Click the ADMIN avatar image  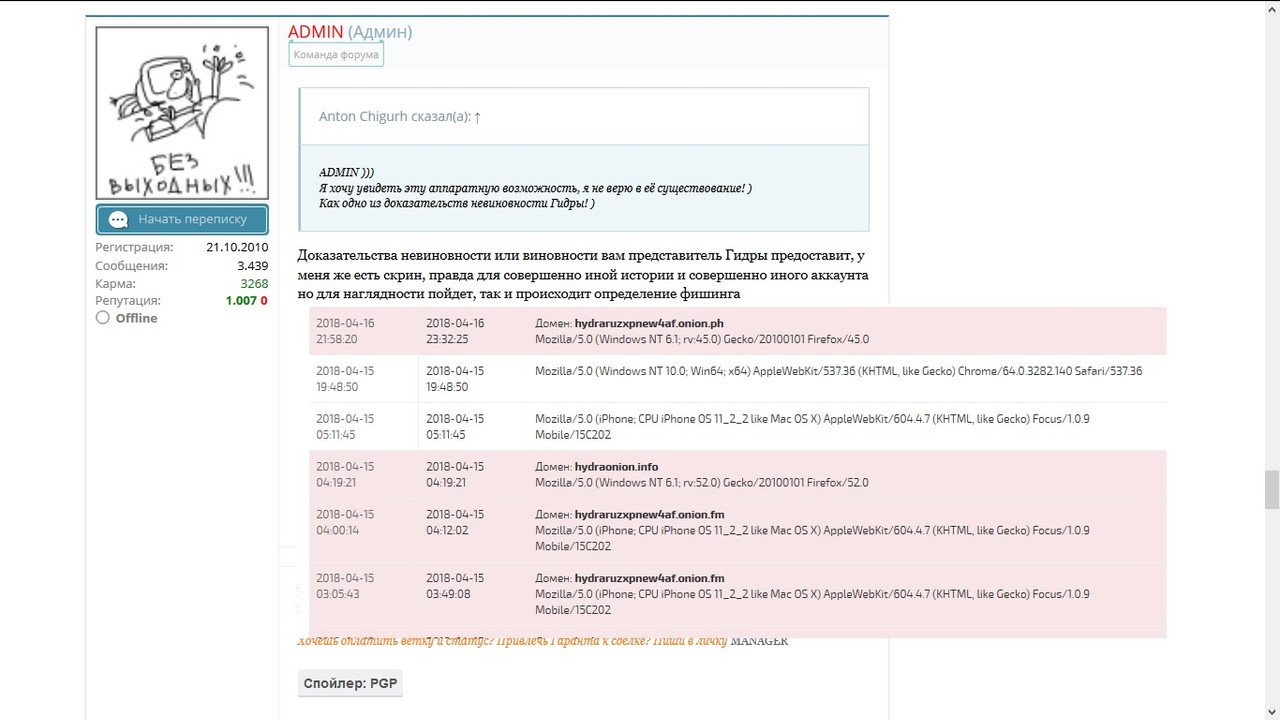point(182,113)
